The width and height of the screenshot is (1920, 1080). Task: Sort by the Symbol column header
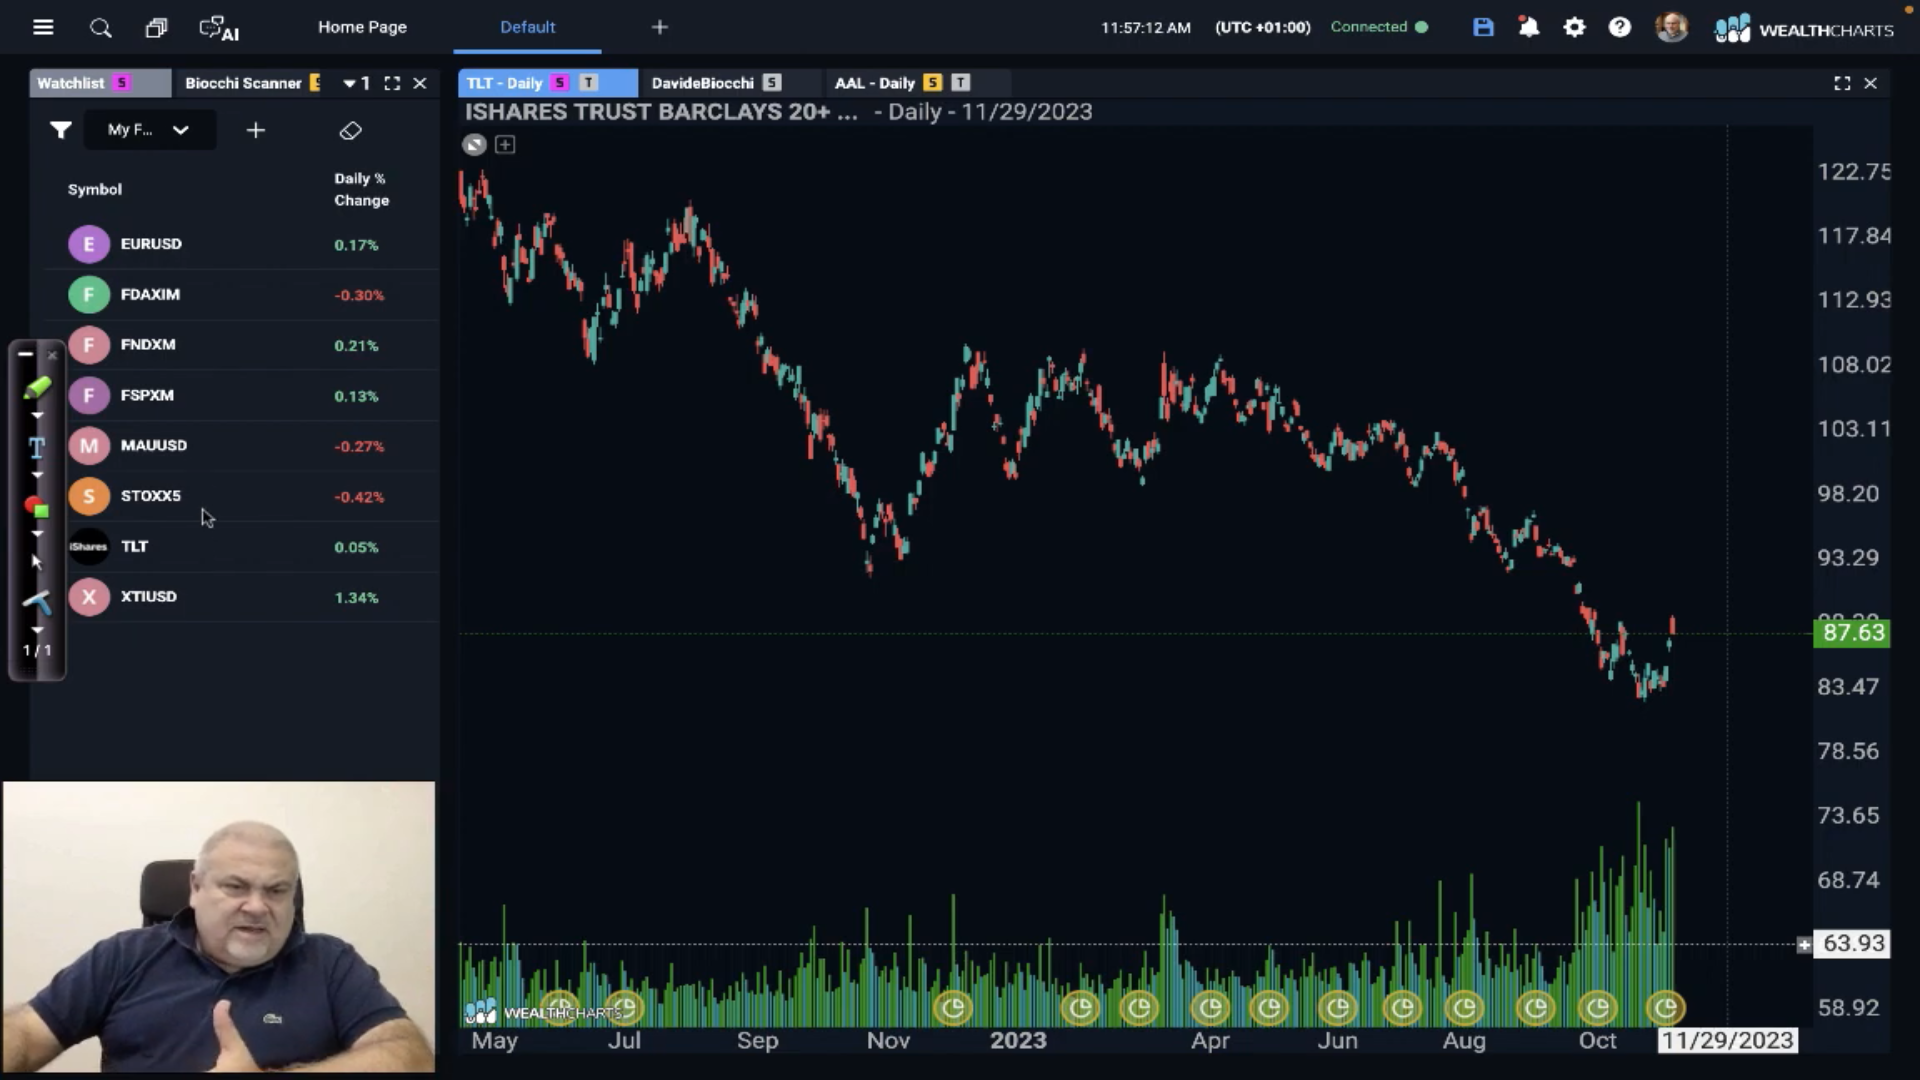click(95, 189)
